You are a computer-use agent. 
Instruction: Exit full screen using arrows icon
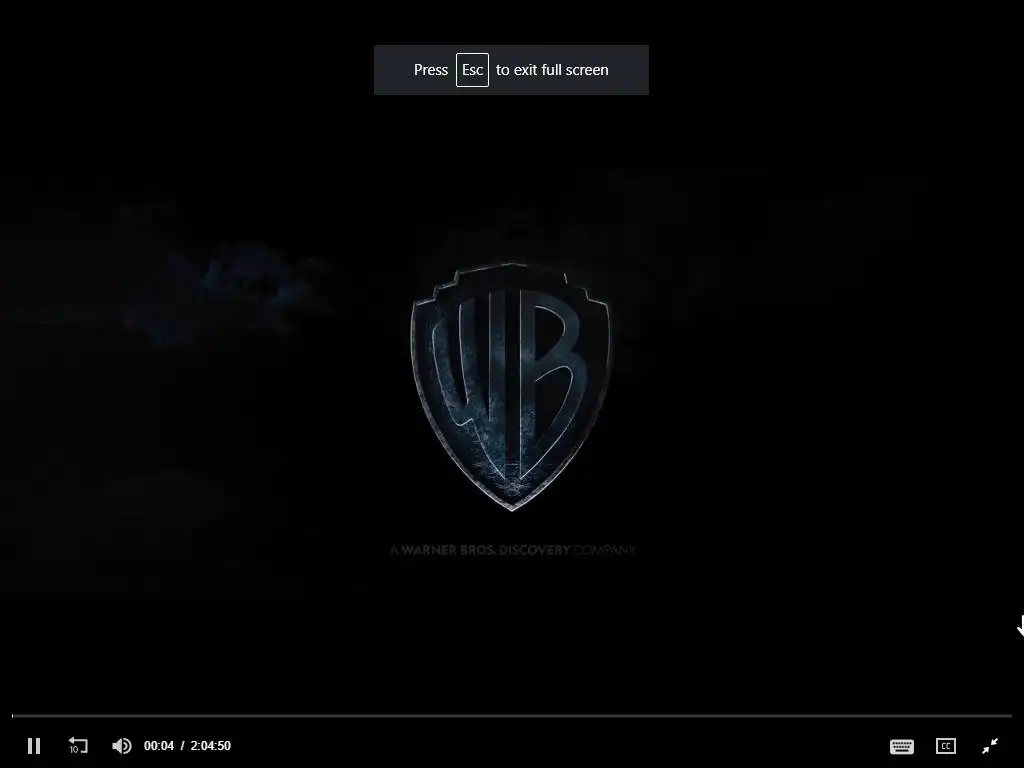pyautogui.click(x=990, y=746)
